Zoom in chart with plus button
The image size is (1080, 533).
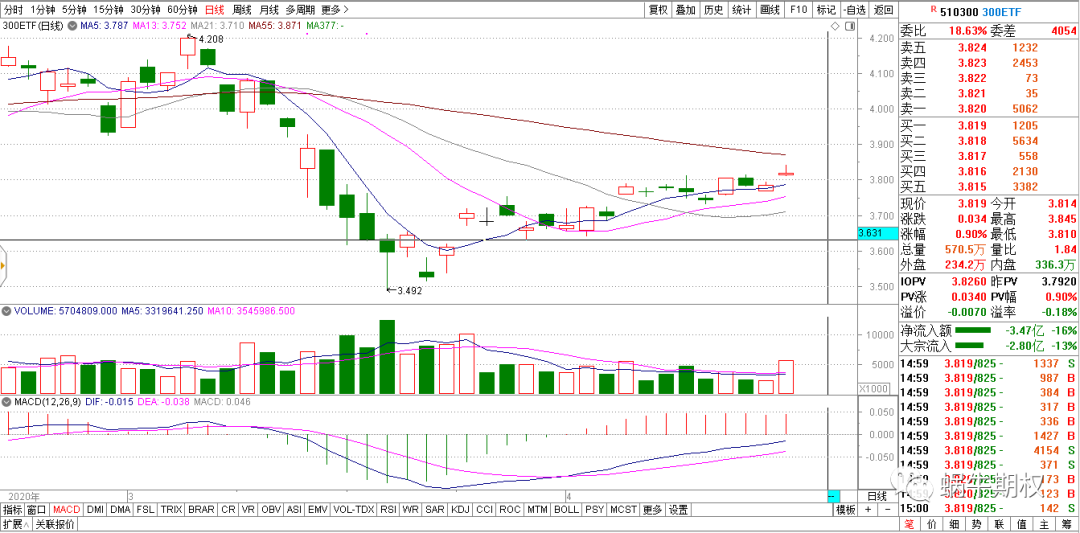pyautogui.click(x=868, y=510)
